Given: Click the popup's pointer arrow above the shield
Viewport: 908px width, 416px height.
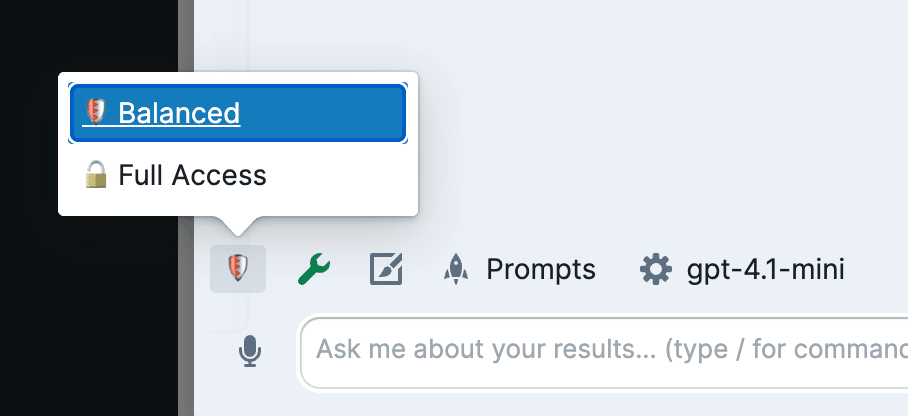Looking at the screenshot, I should point(238,225).
